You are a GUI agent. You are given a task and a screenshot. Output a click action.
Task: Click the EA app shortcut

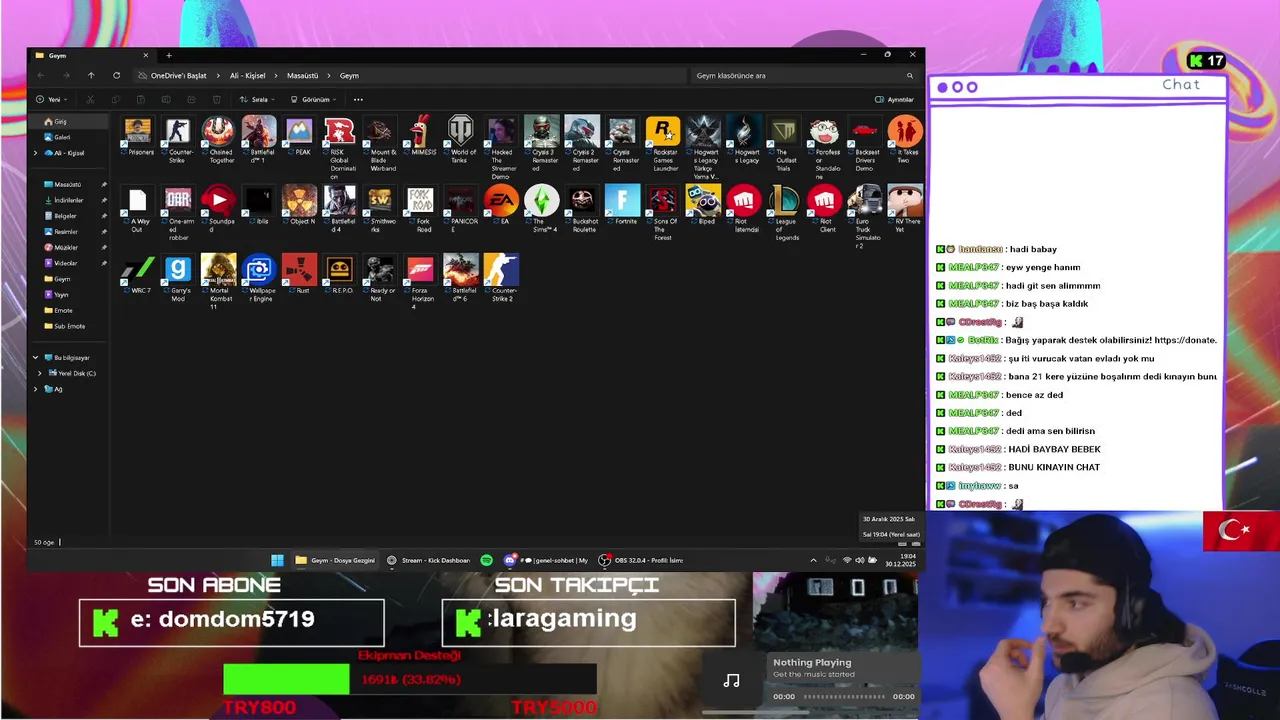click(501, 206)
